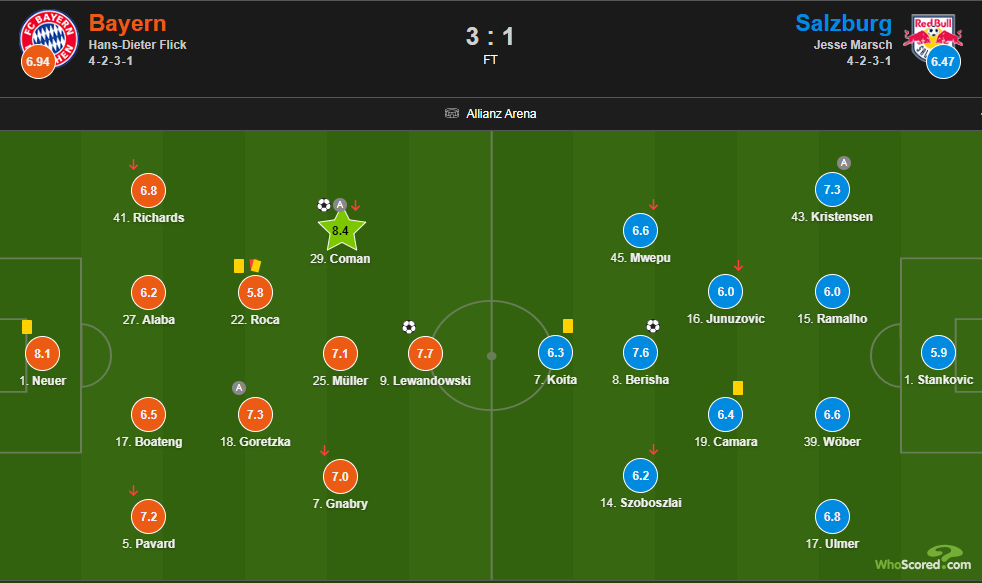Click the FC Bayern club crest
Image resolution: width=982 pixels, height=583 pixels.
pos(49,38)
